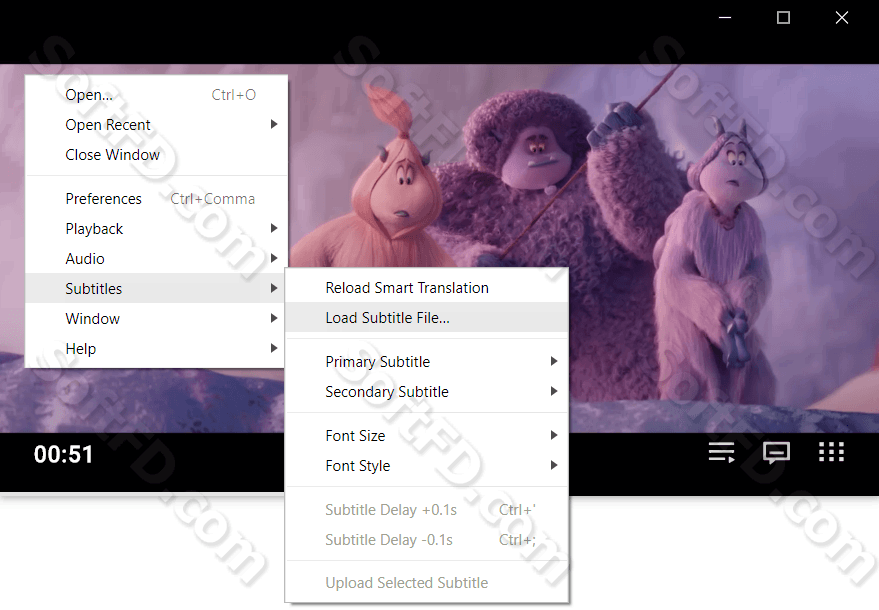Expand the Font Size submenu

427,436
